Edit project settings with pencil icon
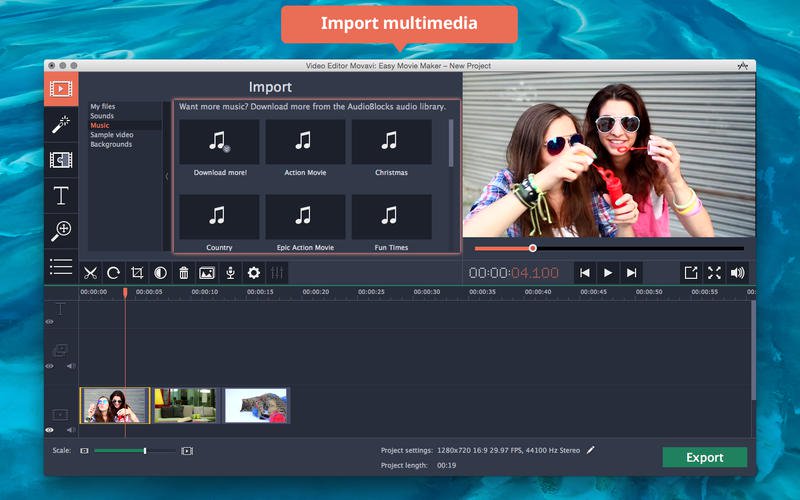 point(591,450)
